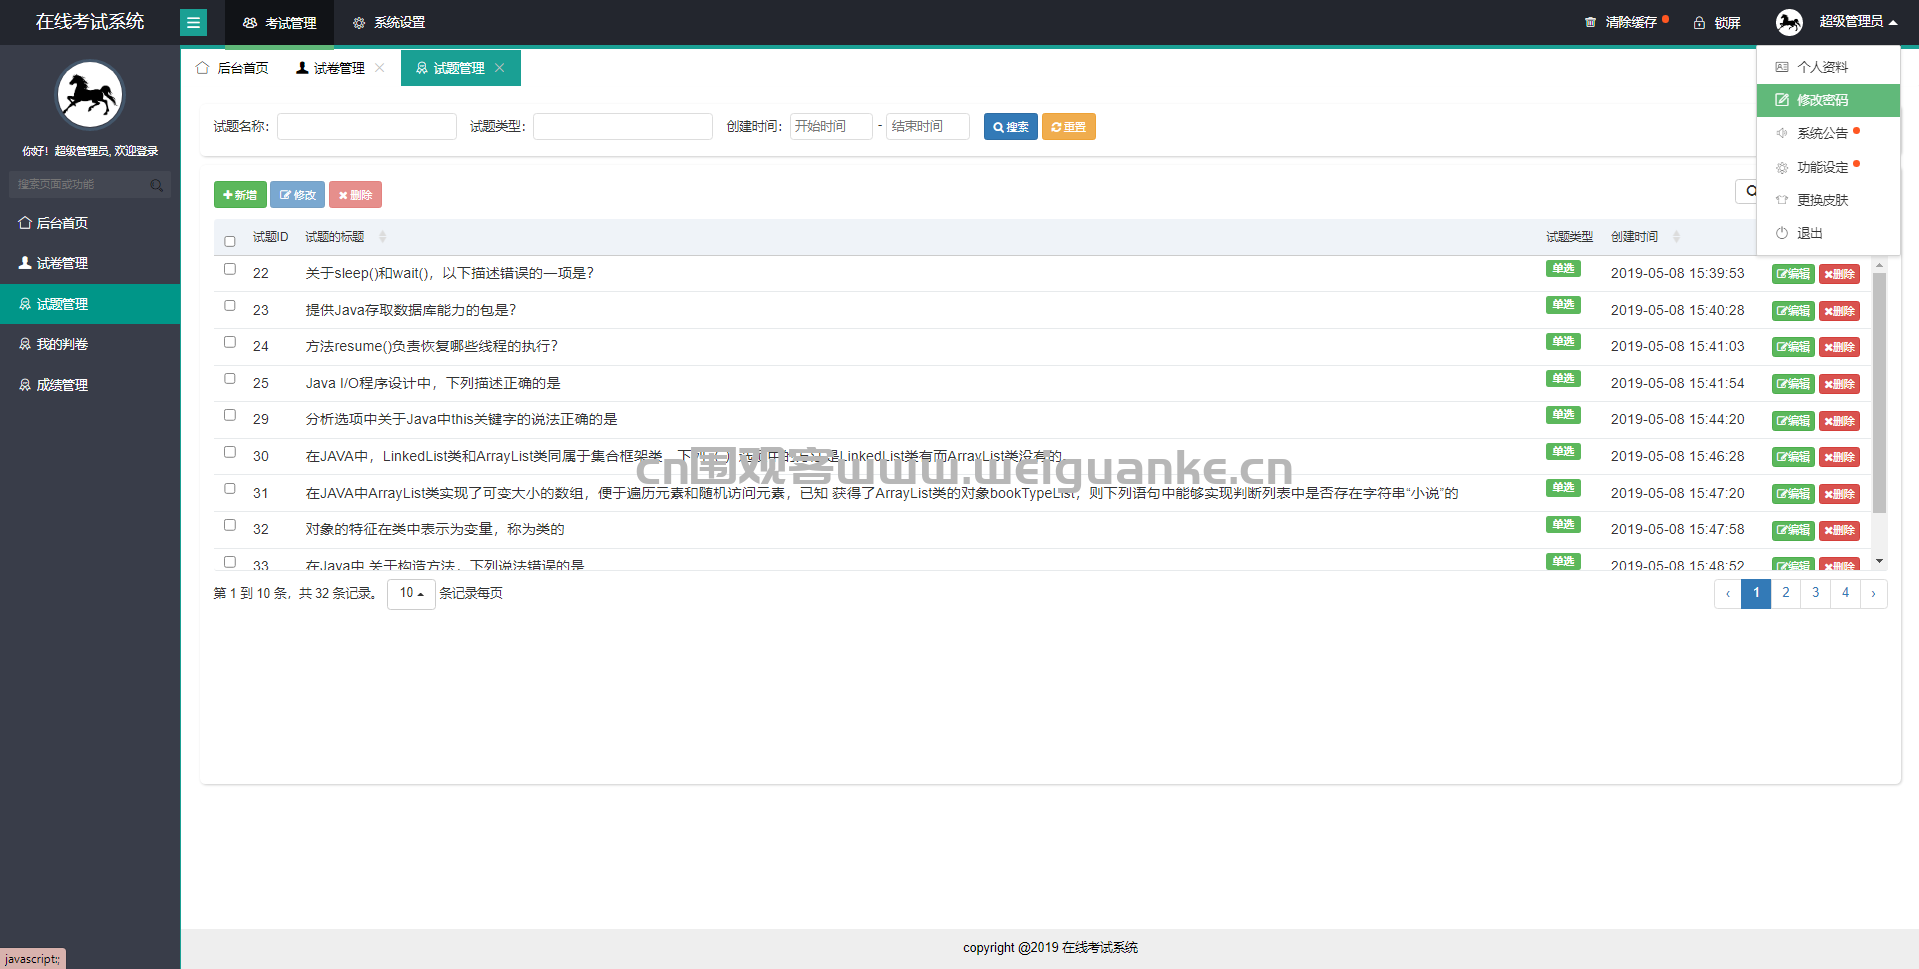1919x969 pixels.
Task: Go to pagination page 4
Action: click(x=1846, y=593)
